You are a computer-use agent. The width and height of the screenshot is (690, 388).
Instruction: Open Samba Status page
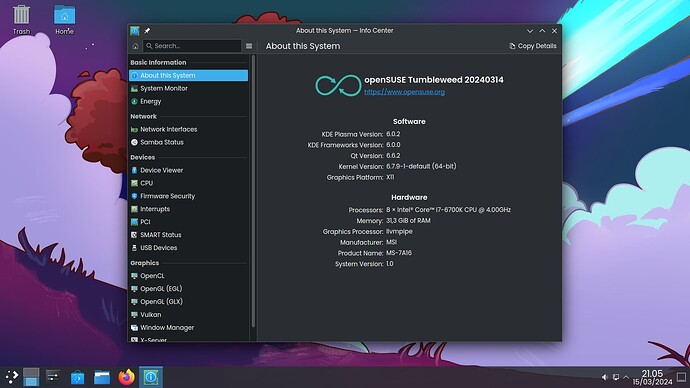point(188,142)
